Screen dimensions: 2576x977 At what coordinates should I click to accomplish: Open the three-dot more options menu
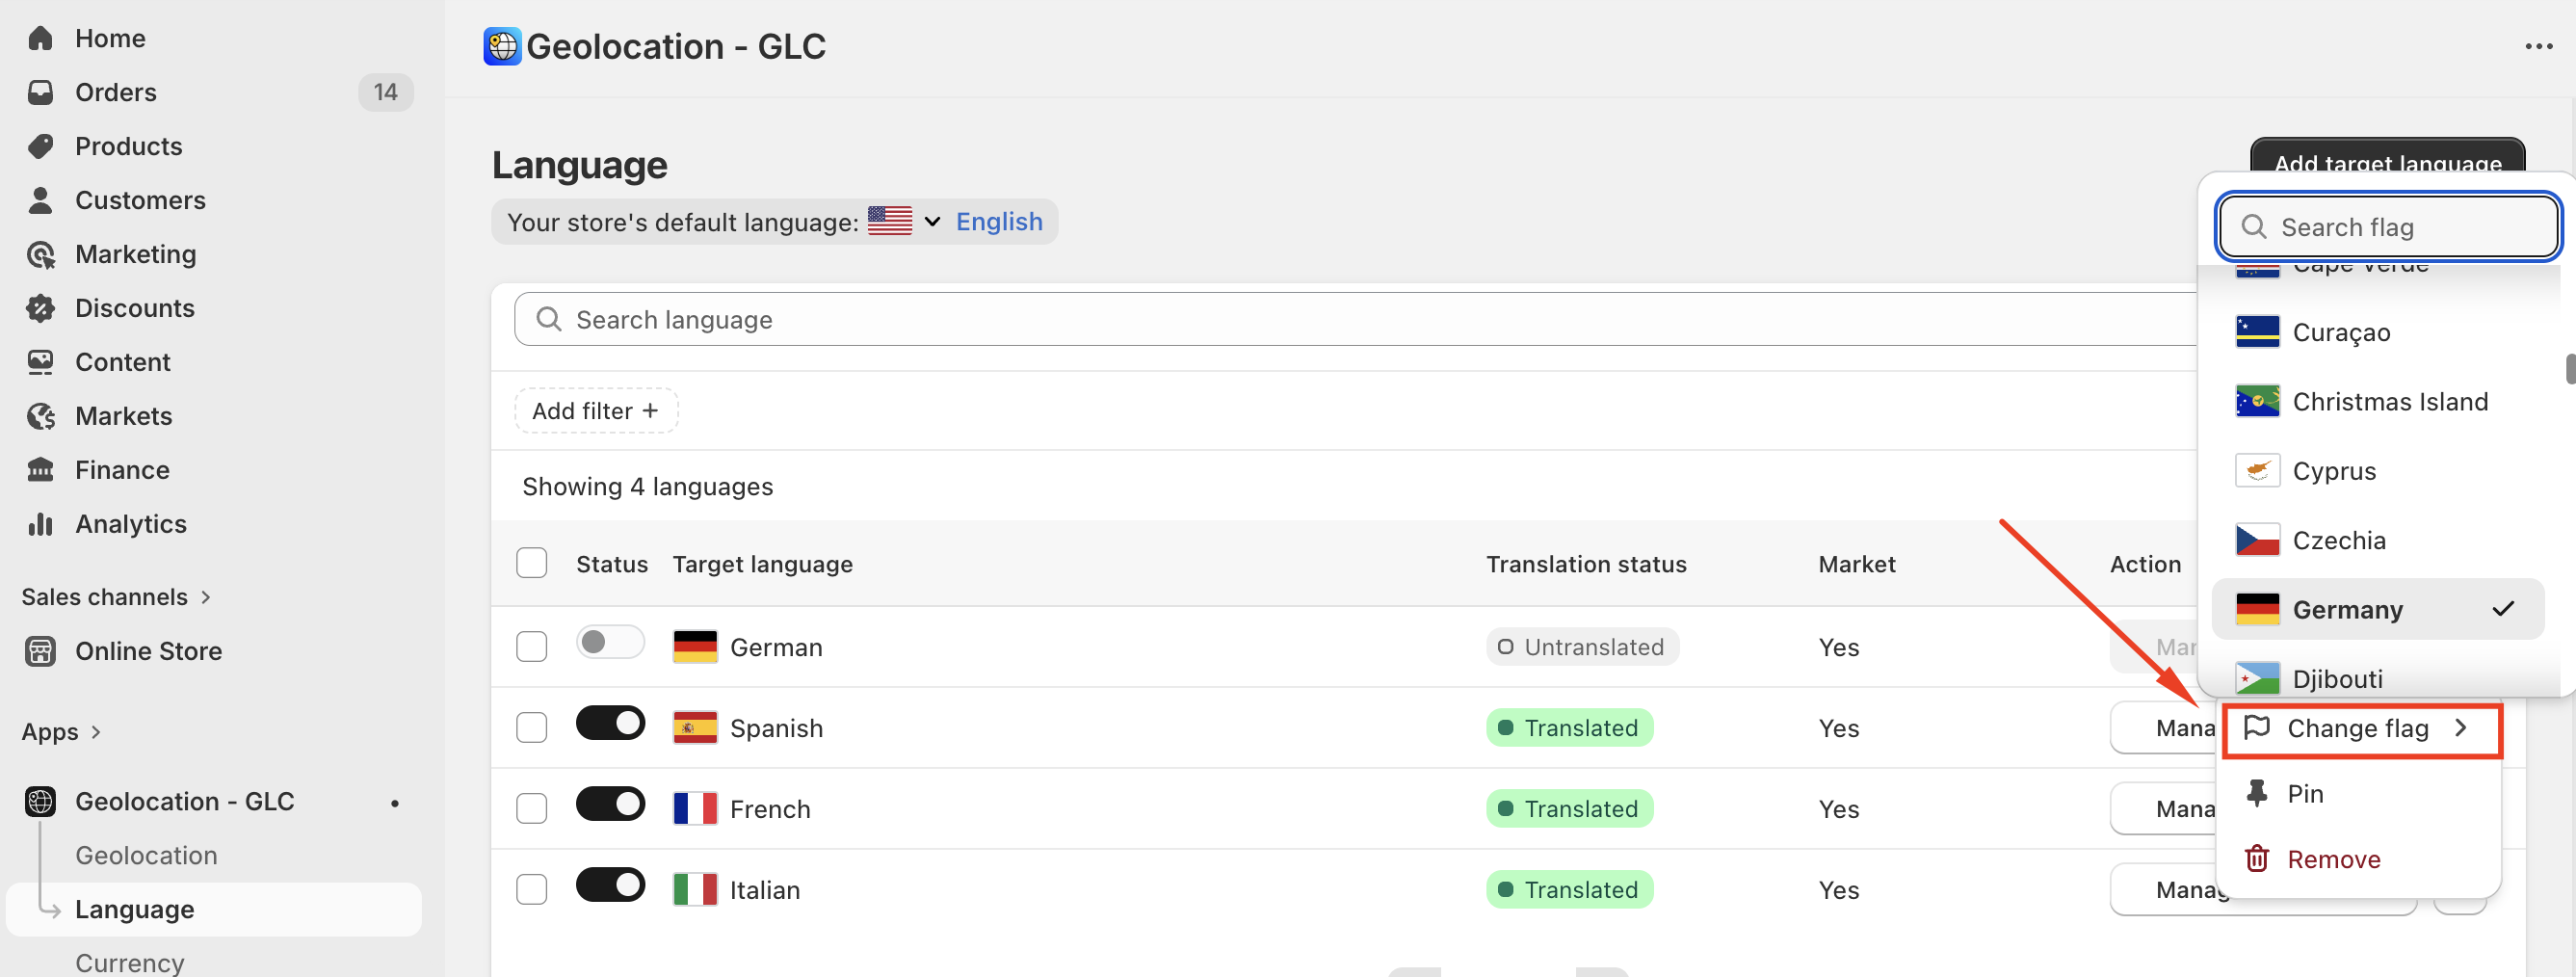click(2538, 46)
